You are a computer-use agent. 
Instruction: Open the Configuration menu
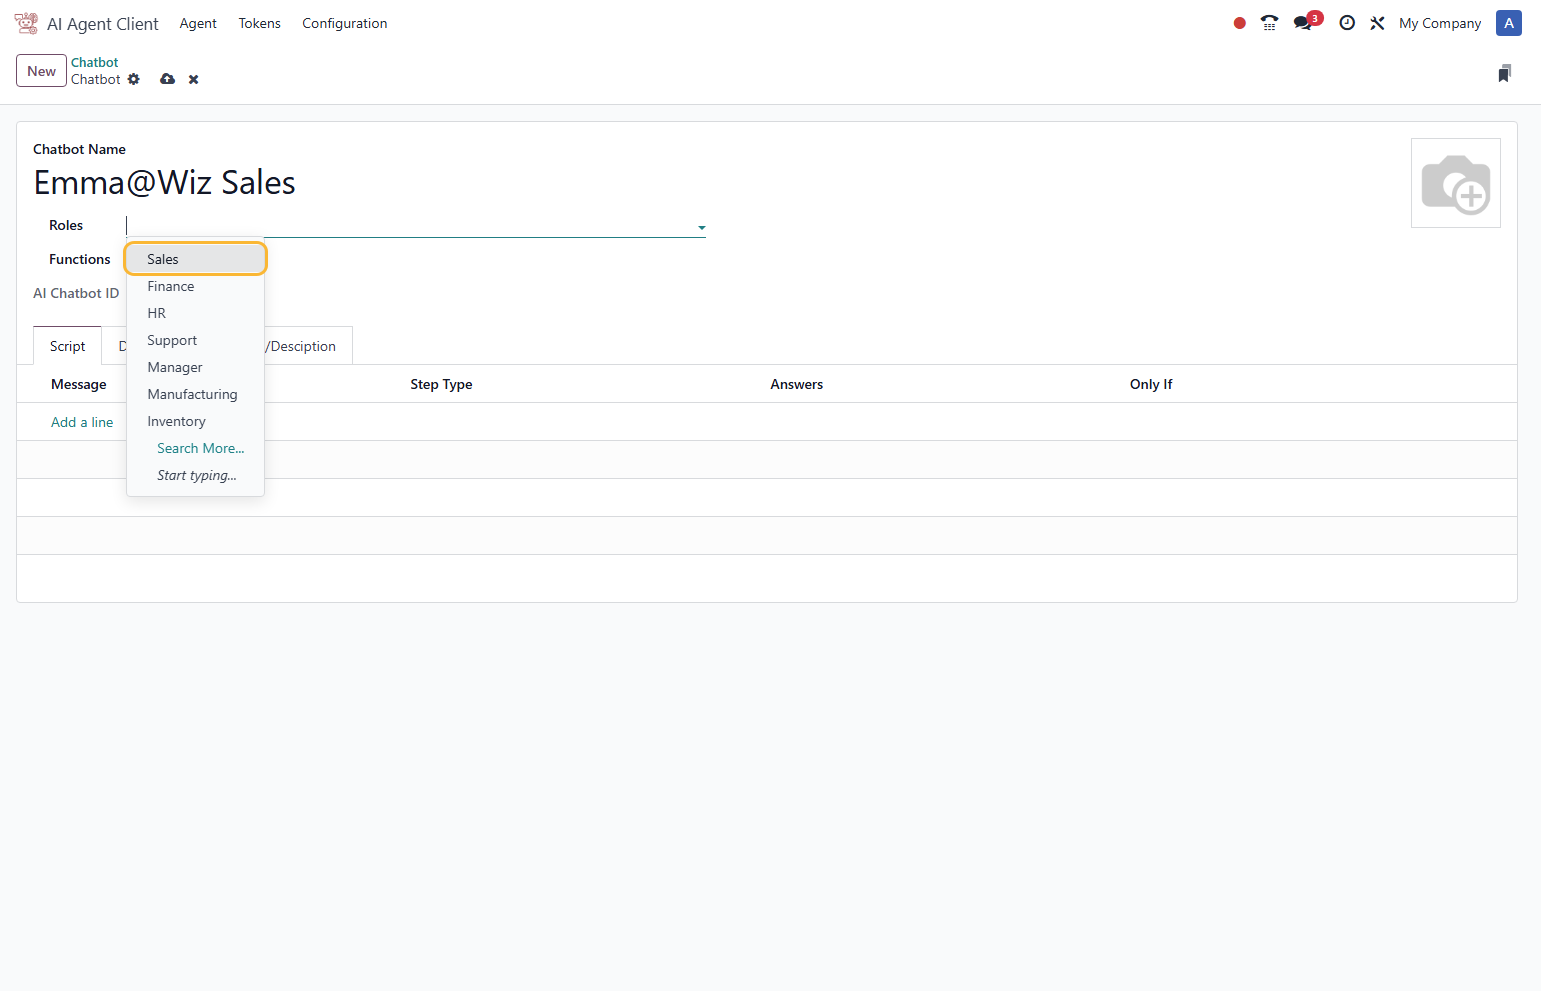[344, 23]
